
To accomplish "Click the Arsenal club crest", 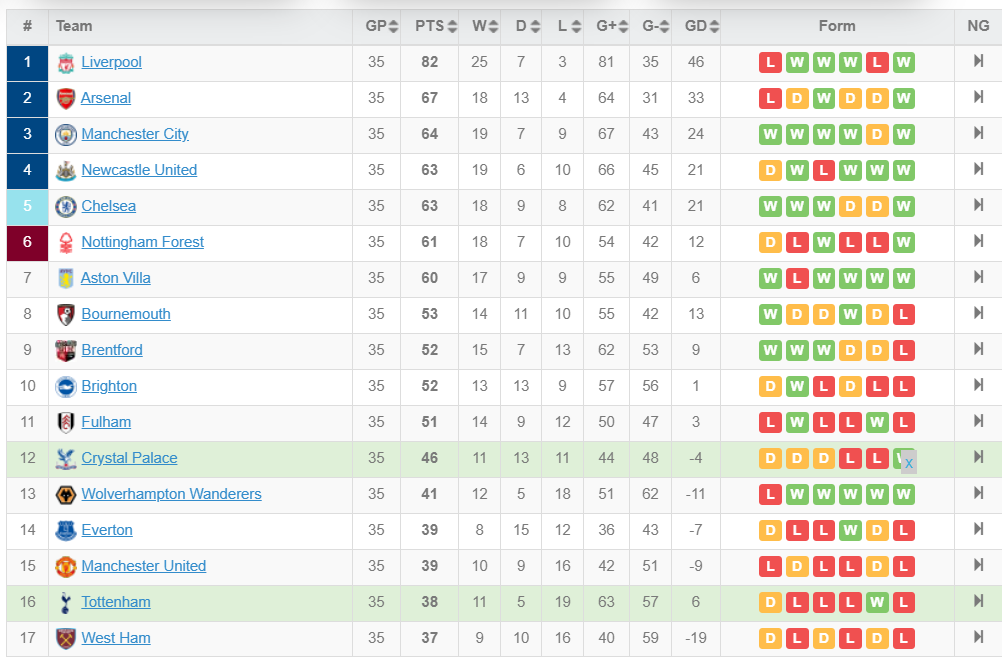I will point(66,98).
